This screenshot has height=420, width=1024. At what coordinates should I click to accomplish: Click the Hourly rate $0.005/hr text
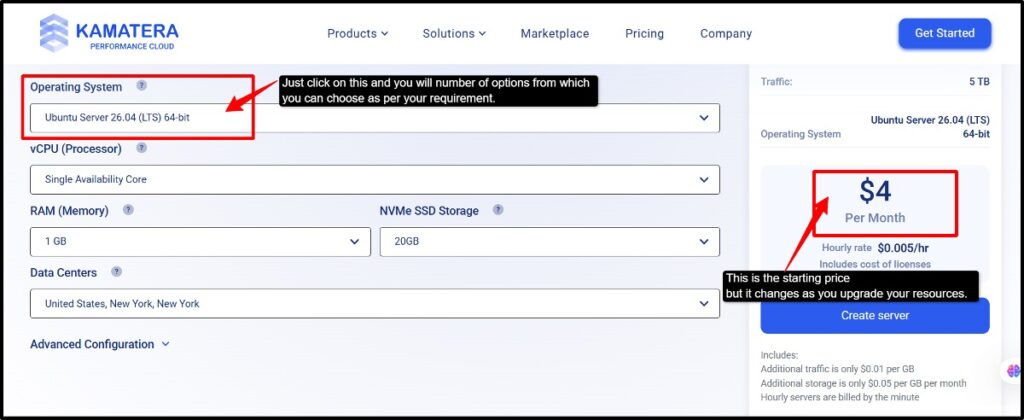tap(875, 248)
